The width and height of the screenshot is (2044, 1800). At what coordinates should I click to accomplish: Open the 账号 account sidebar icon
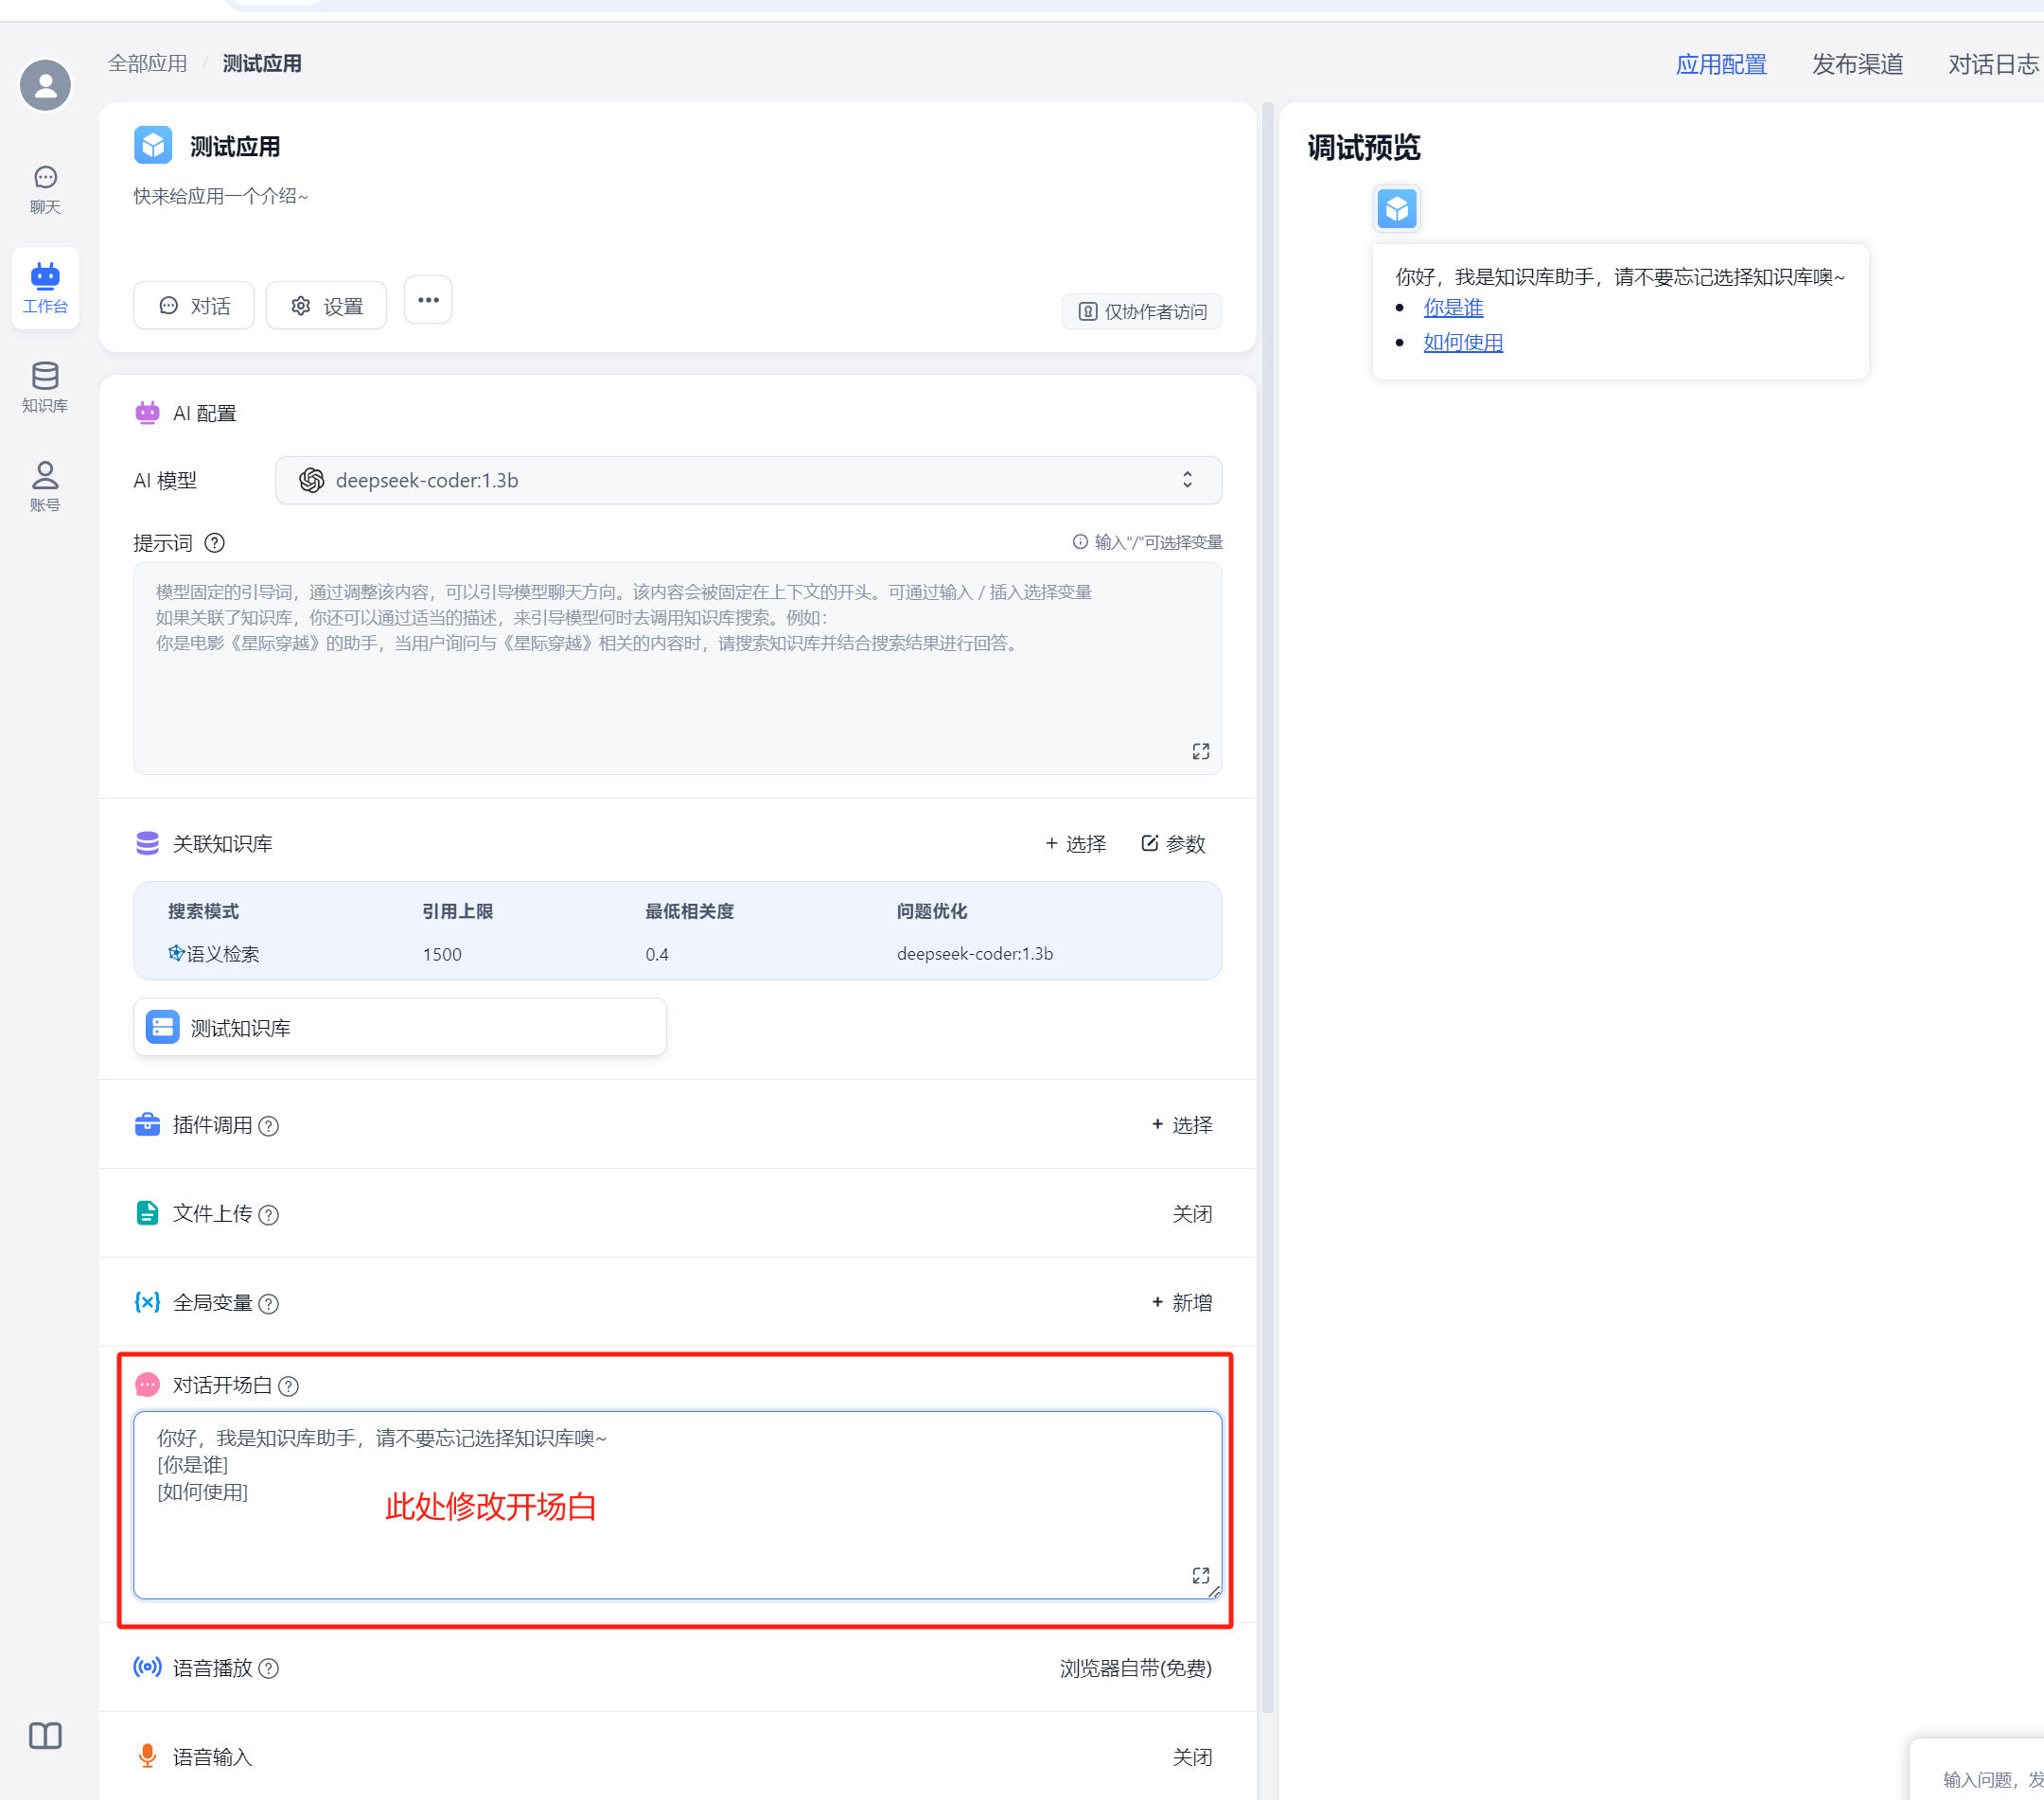pyautogui.click(x=45, y=486)
